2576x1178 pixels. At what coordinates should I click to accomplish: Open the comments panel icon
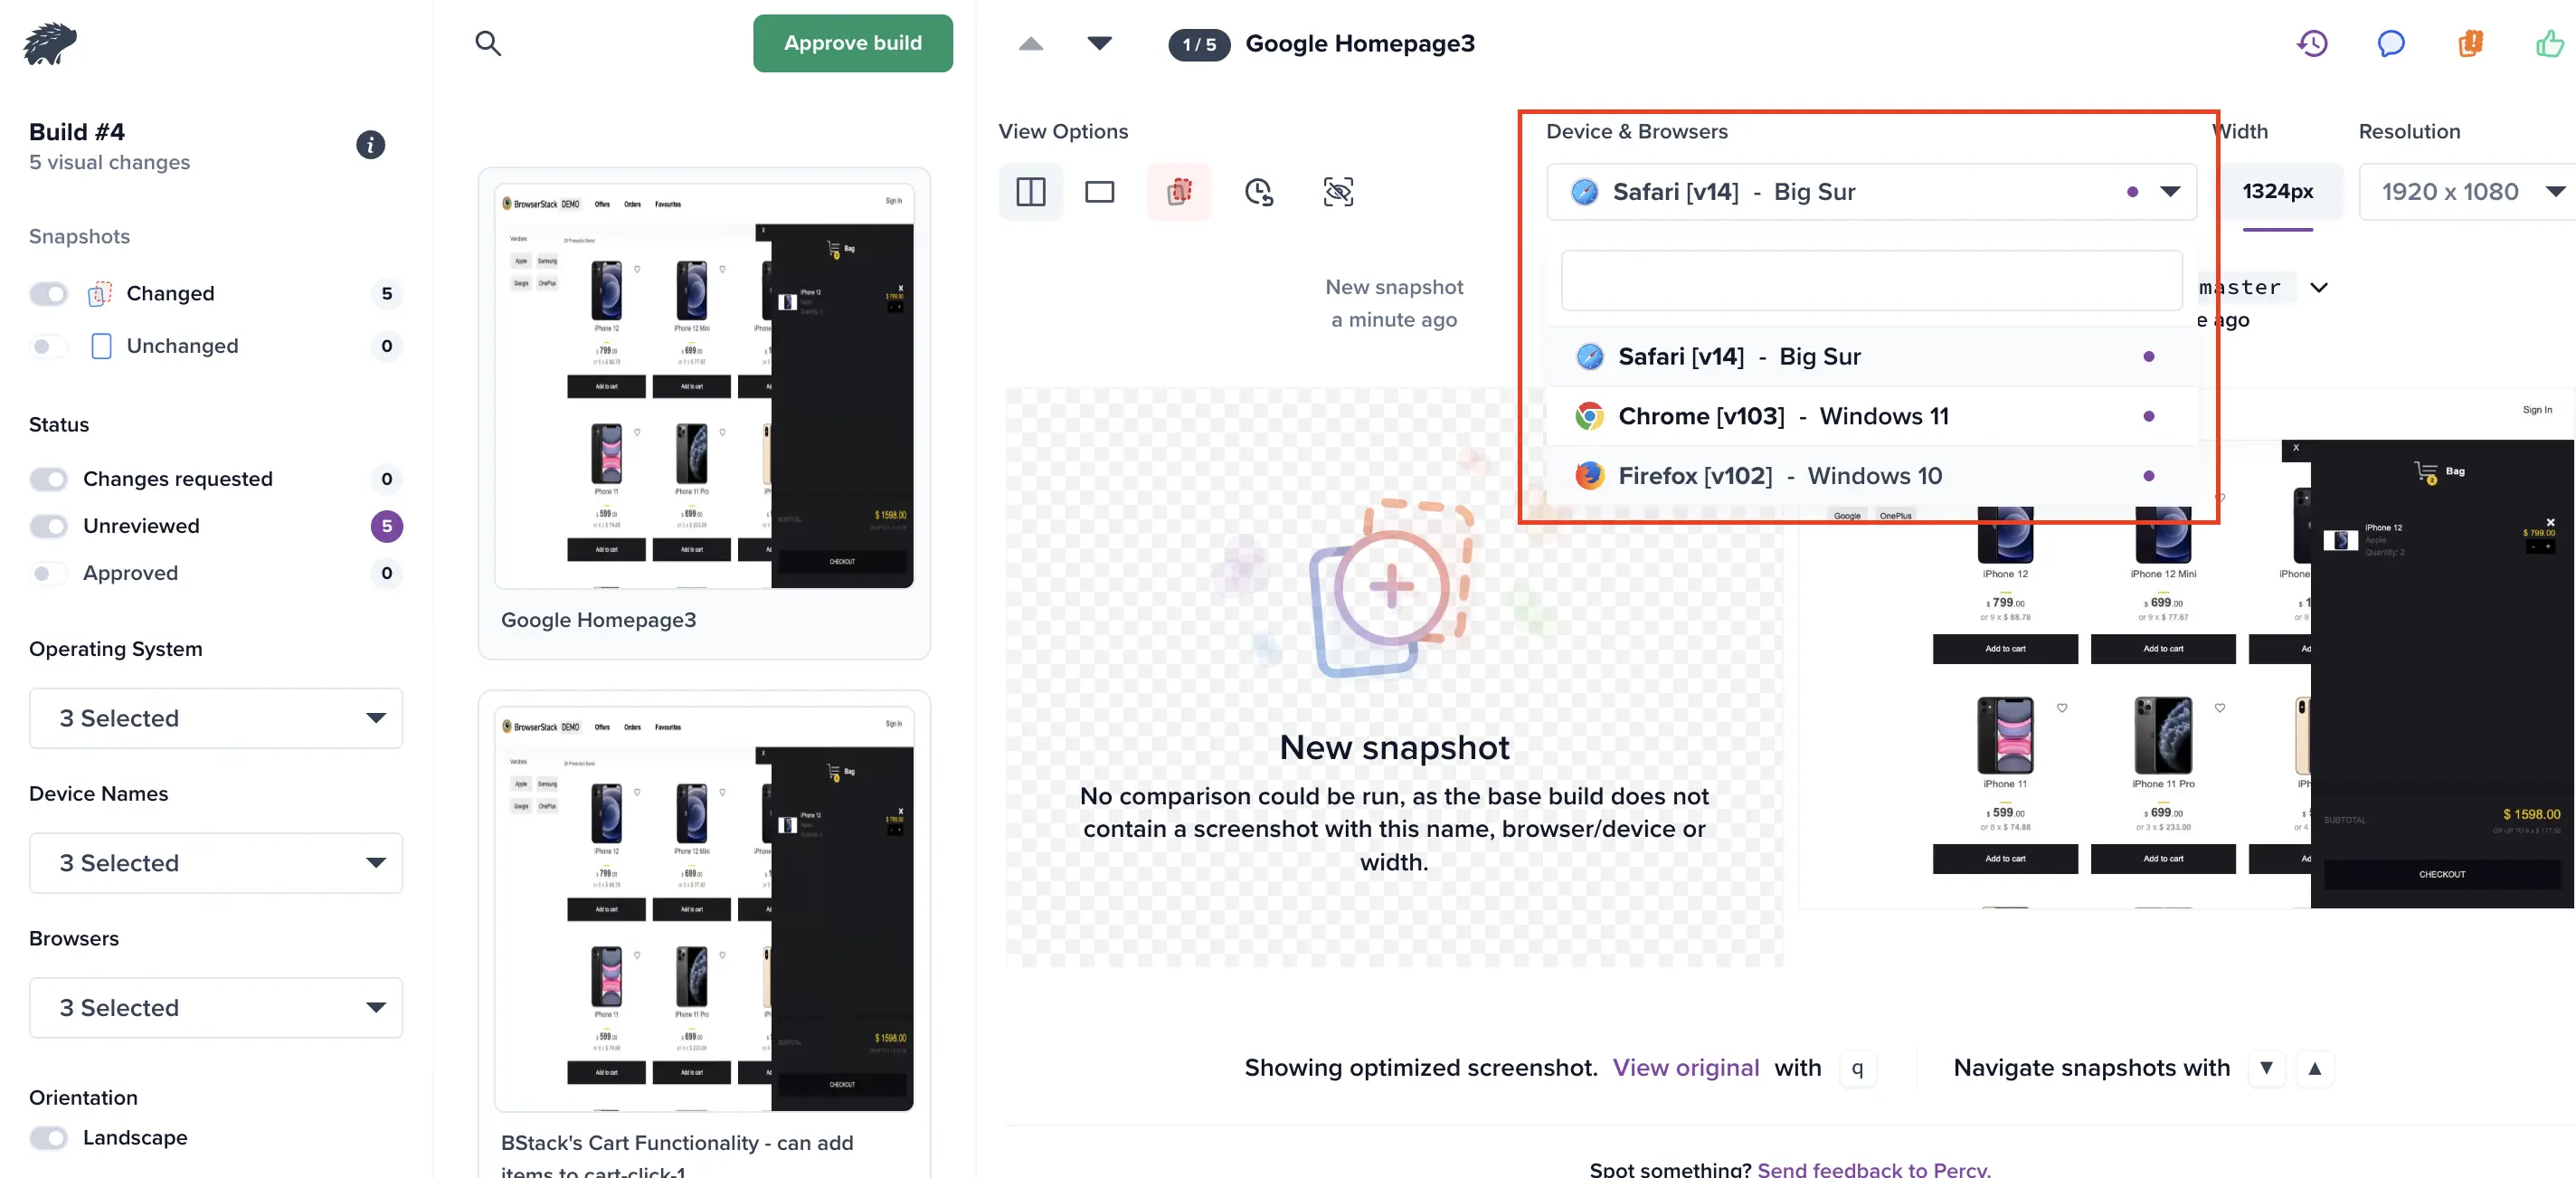point(2392,41)
